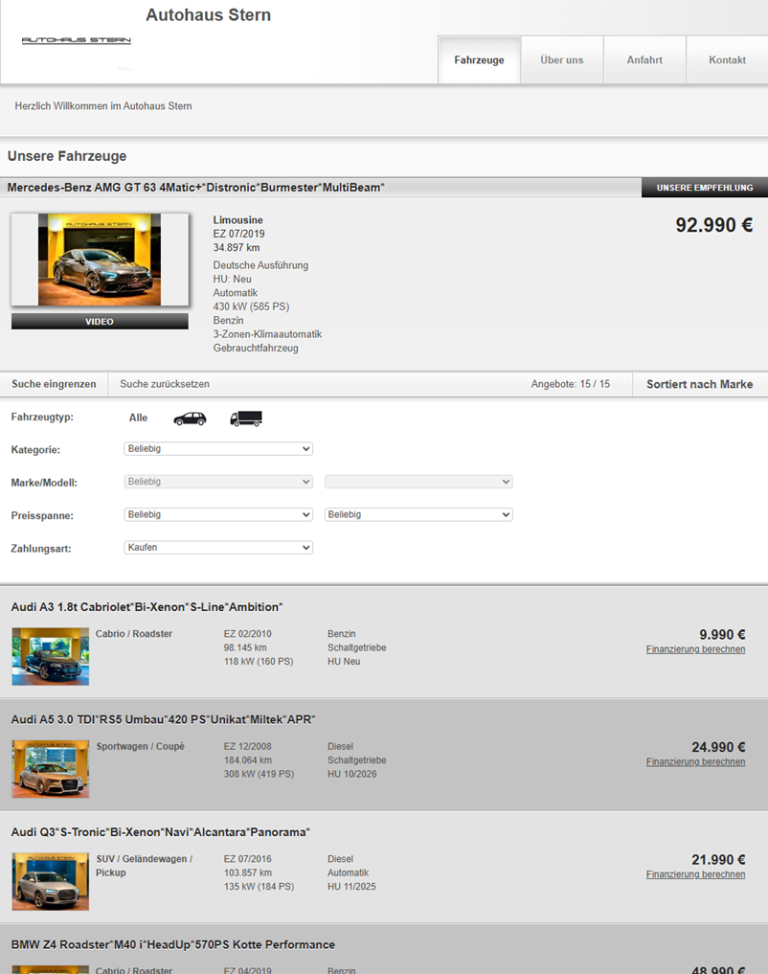Open Audi A3 1.8t Cabriolet listing title
This screenshot has height=974, width=768.
[147, 607]
